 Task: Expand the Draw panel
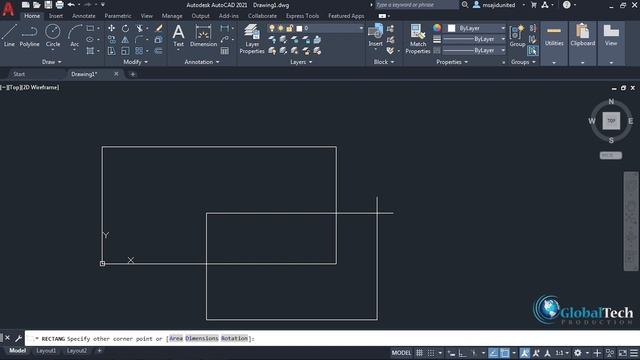(x=51, y=62)
